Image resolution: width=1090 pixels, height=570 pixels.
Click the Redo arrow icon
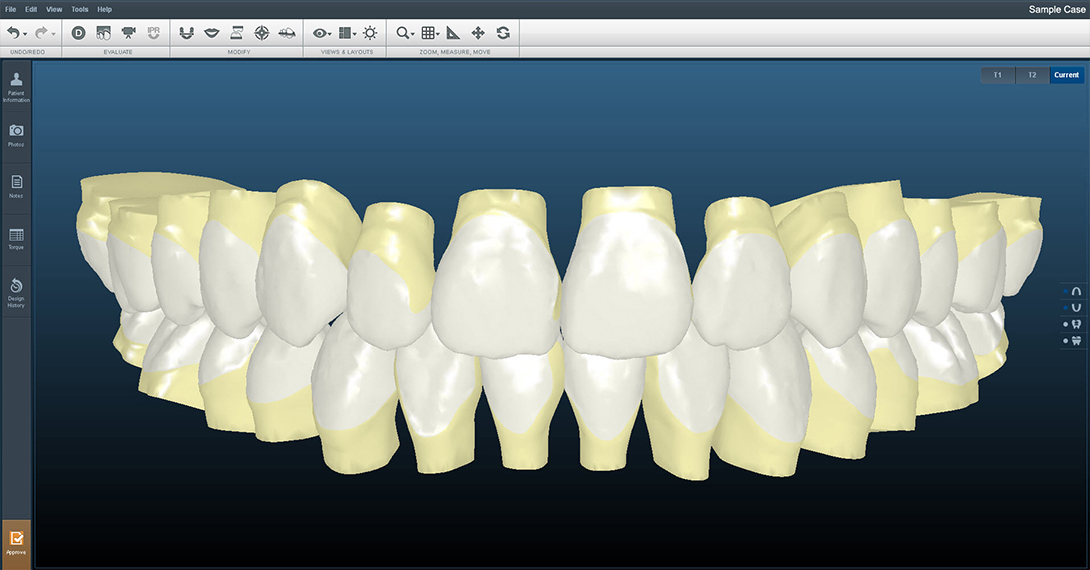41,33
